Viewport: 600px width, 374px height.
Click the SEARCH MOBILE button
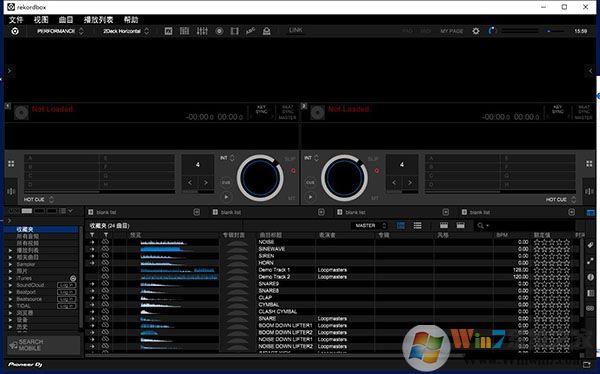44,345
